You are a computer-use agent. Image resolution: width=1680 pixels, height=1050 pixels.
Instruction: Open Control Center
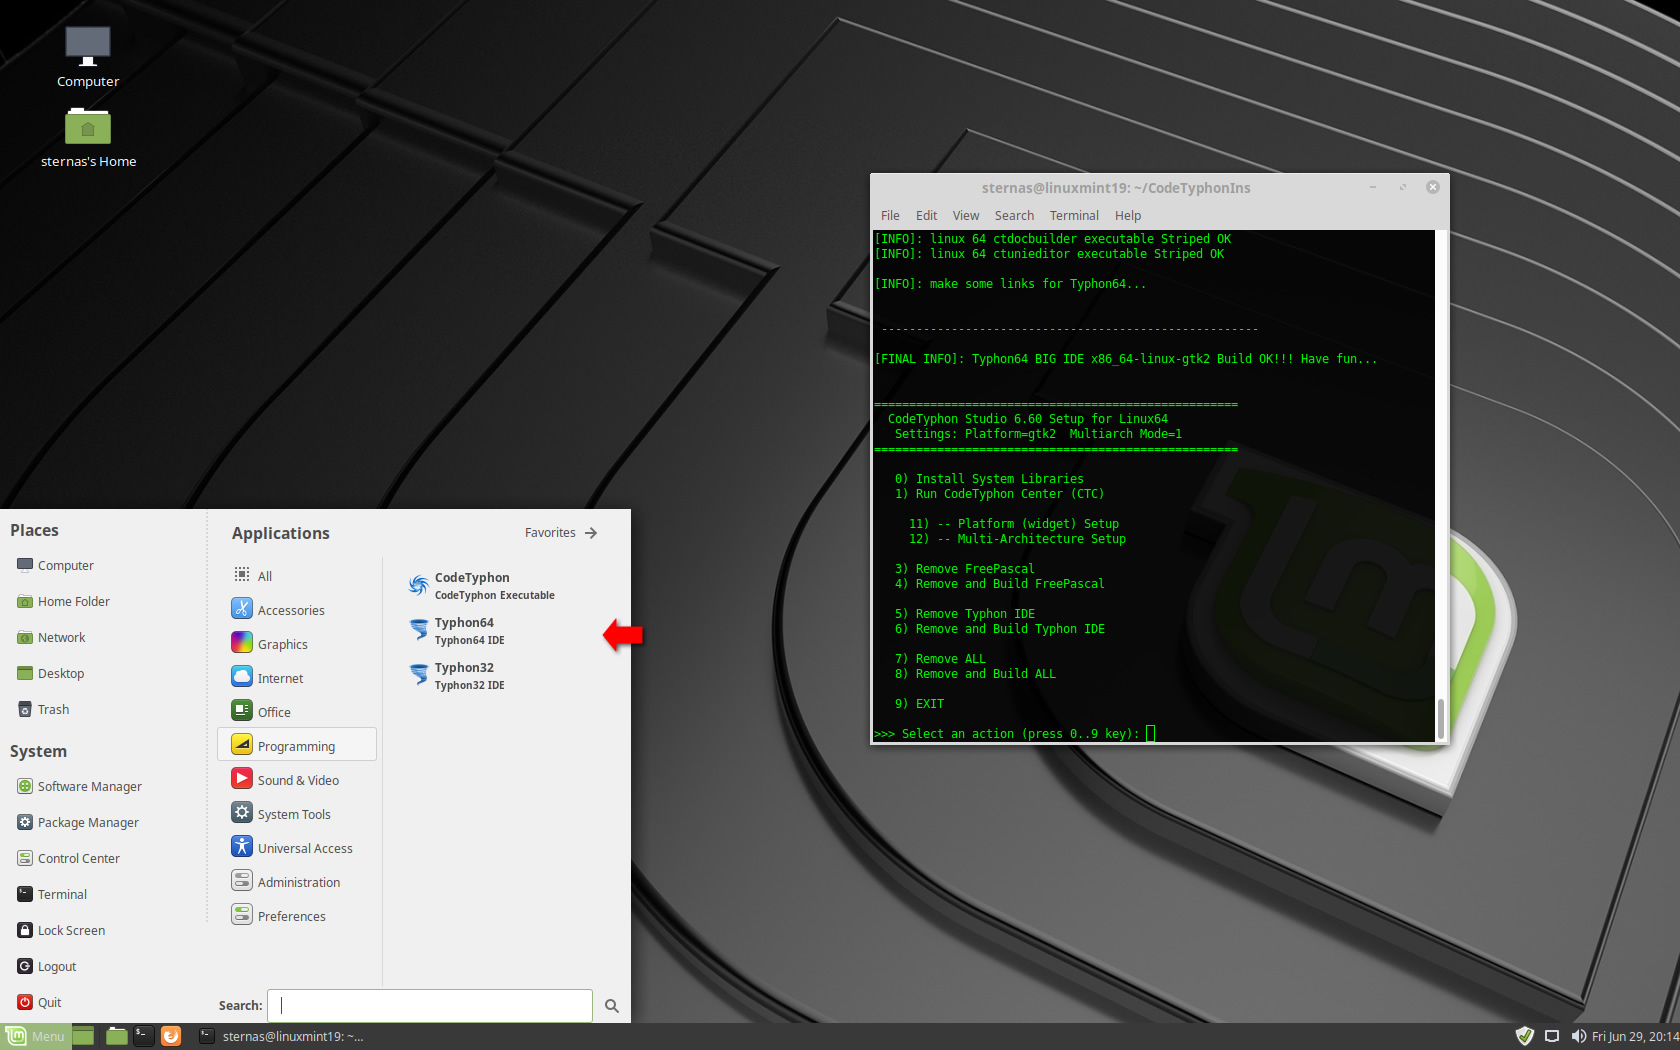[x=69, y=858]
